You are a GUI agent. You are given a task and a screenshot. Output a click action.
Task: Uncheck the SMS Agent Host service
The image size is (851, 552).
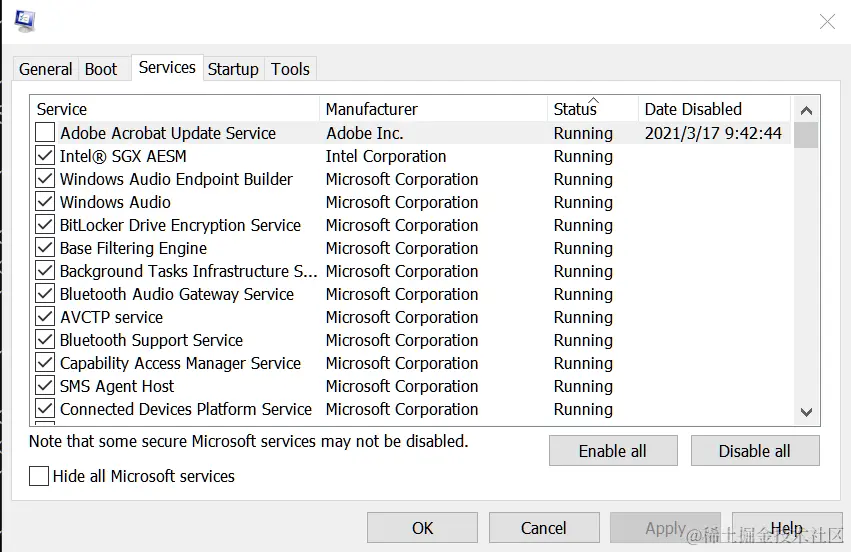(x=45, y=386)
